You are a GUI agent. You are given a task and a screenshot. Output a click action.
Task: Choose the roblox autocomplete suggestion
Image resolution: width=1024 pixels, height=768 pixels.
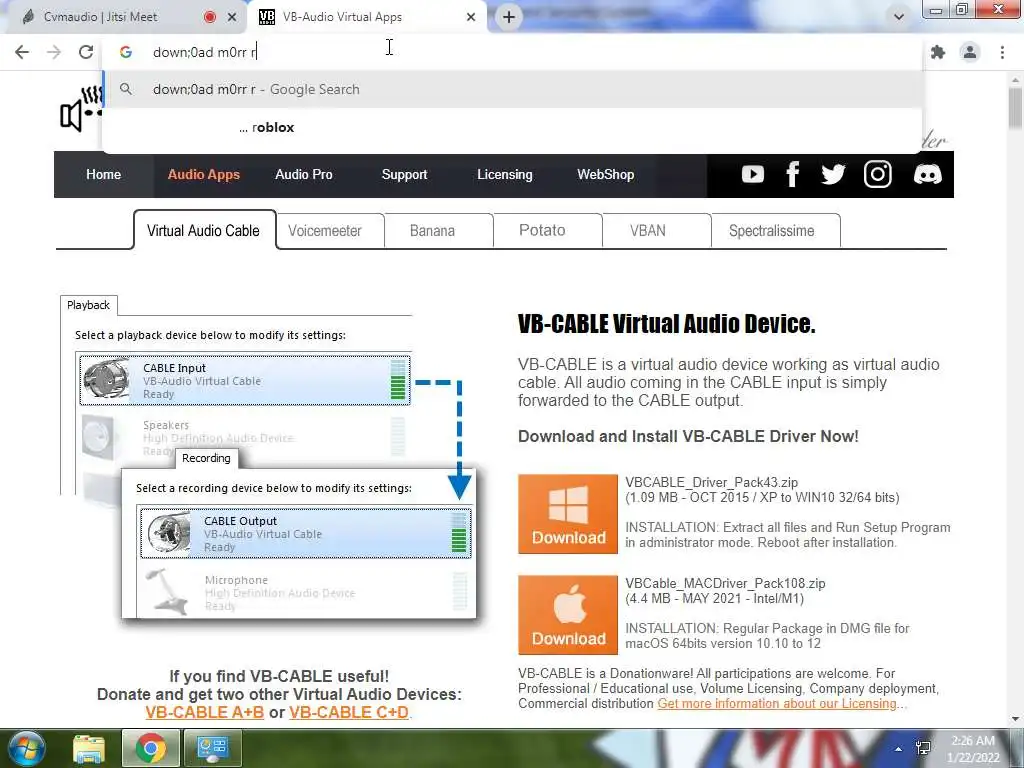point(513,127)
